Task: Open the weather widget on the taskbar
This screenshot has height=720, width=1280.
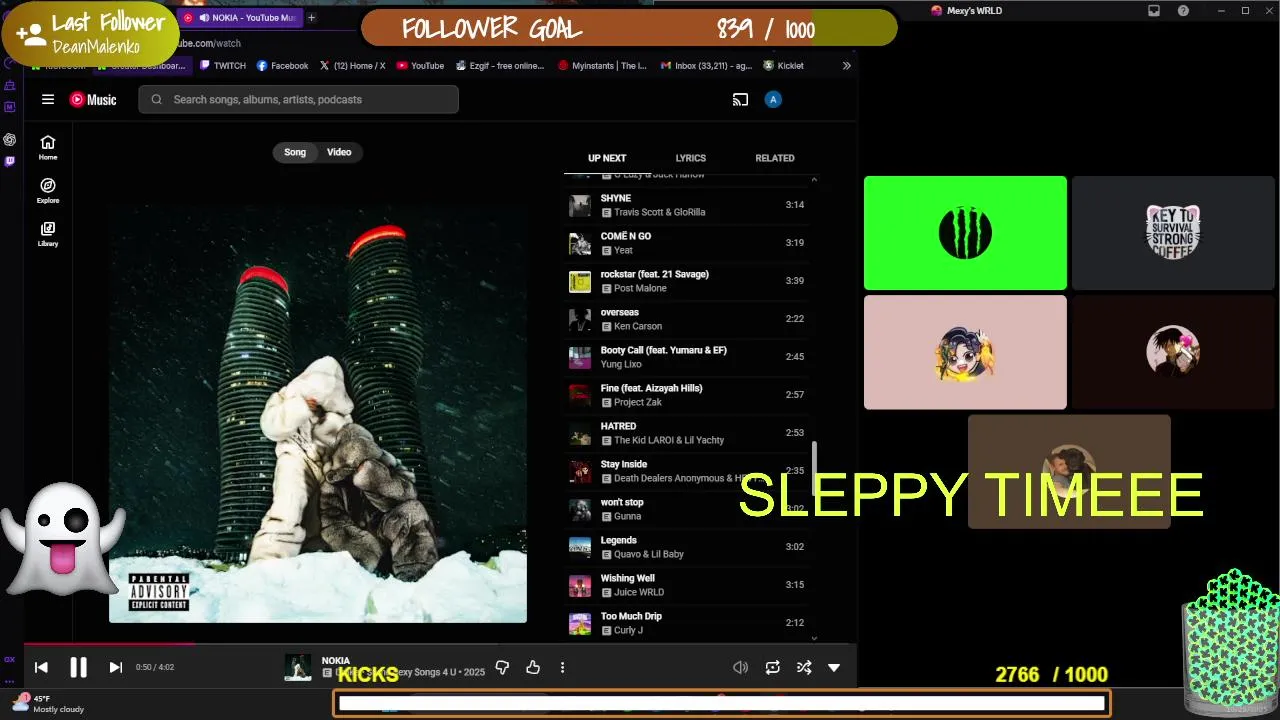Action: (x=48, y=703)
